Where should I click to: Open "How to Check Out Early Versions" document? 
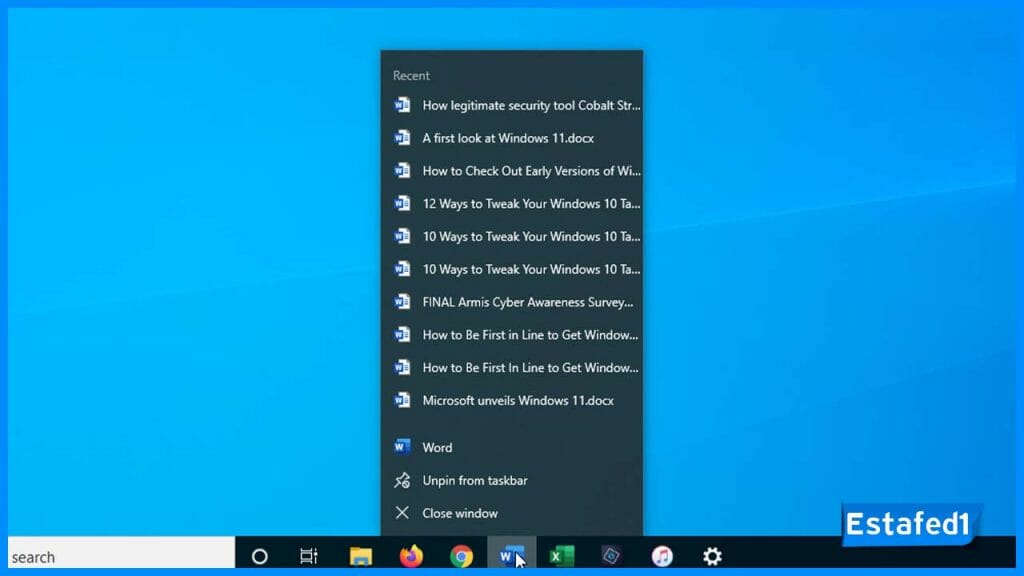pyautogui.click(x=530, y=171)
